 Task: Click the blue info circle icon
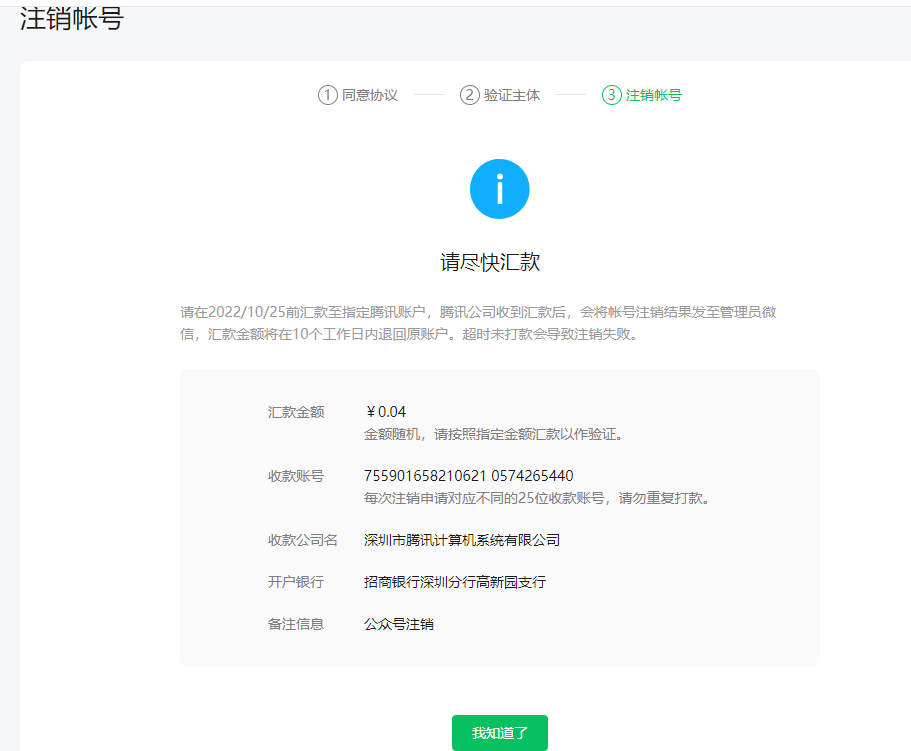pyautogui.click(x=500, y=189)
